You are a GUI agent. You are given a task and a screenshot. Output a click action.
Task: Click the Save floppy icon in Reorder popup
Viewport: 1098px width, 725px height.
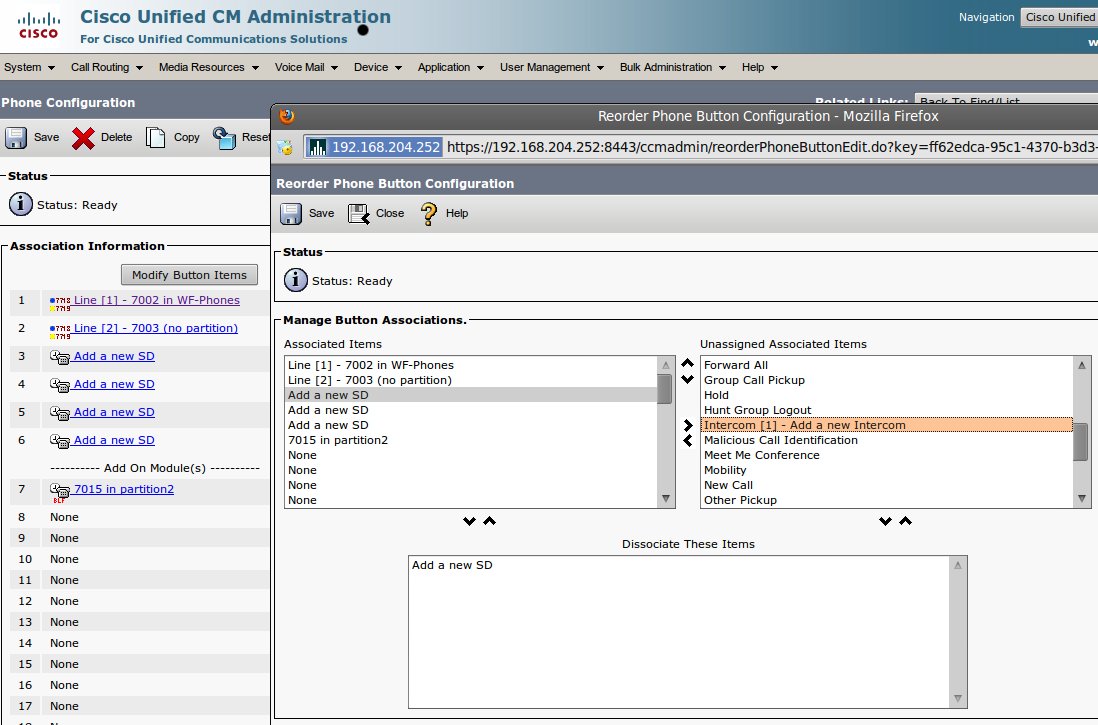291,214
